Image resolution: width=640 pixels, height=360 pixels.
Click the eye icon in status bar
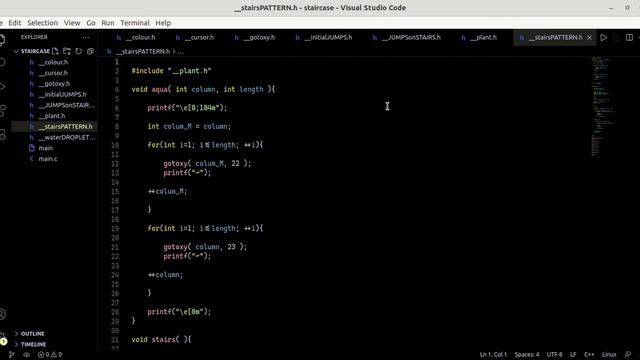(27, 355)
